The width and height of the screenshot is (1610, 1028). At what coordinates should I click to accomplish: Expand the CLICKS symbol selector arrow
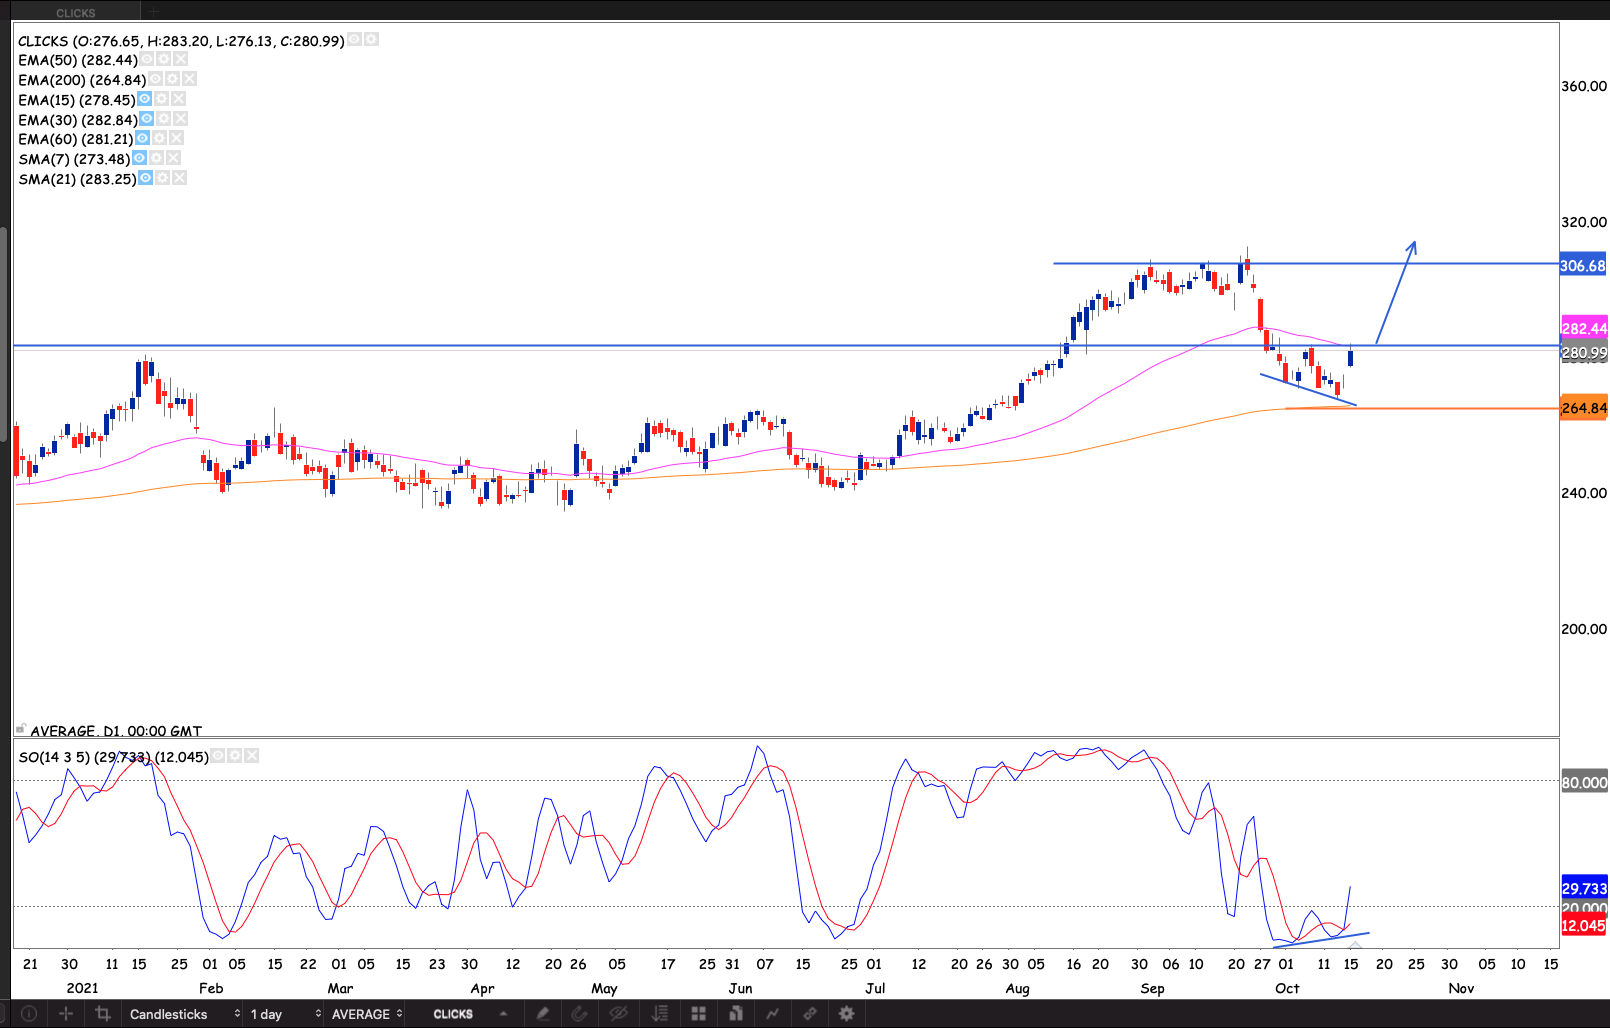(503, 1014)
